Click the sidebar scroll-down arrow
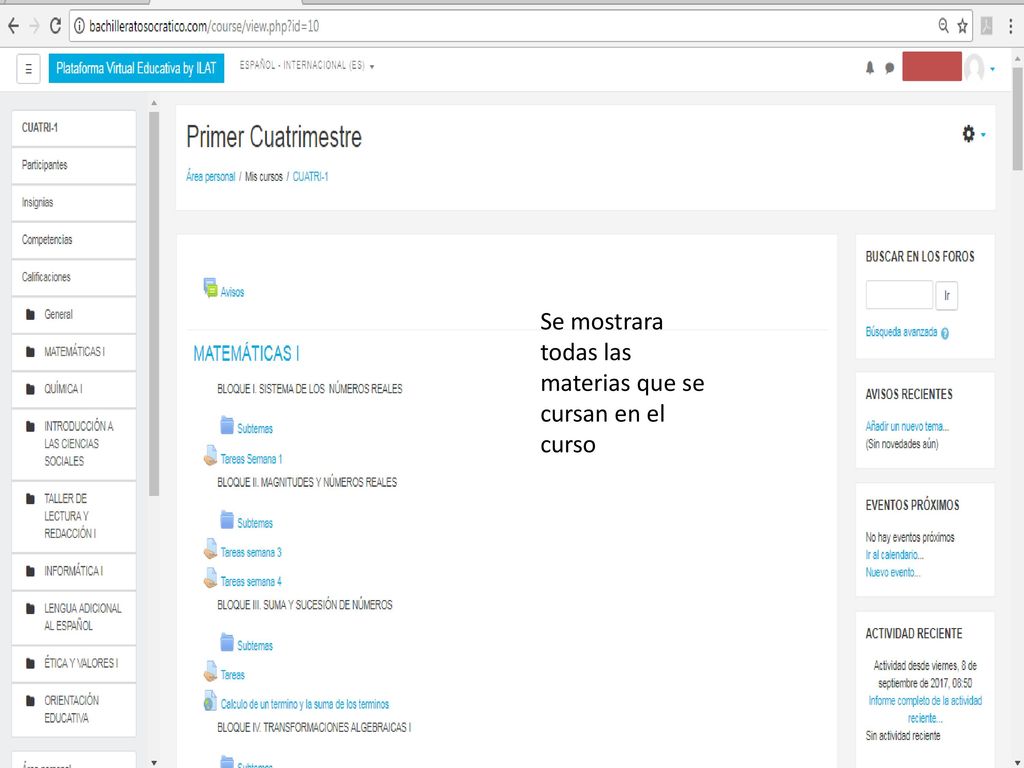This screenshot has height=768, width=1024. (154, 762)
